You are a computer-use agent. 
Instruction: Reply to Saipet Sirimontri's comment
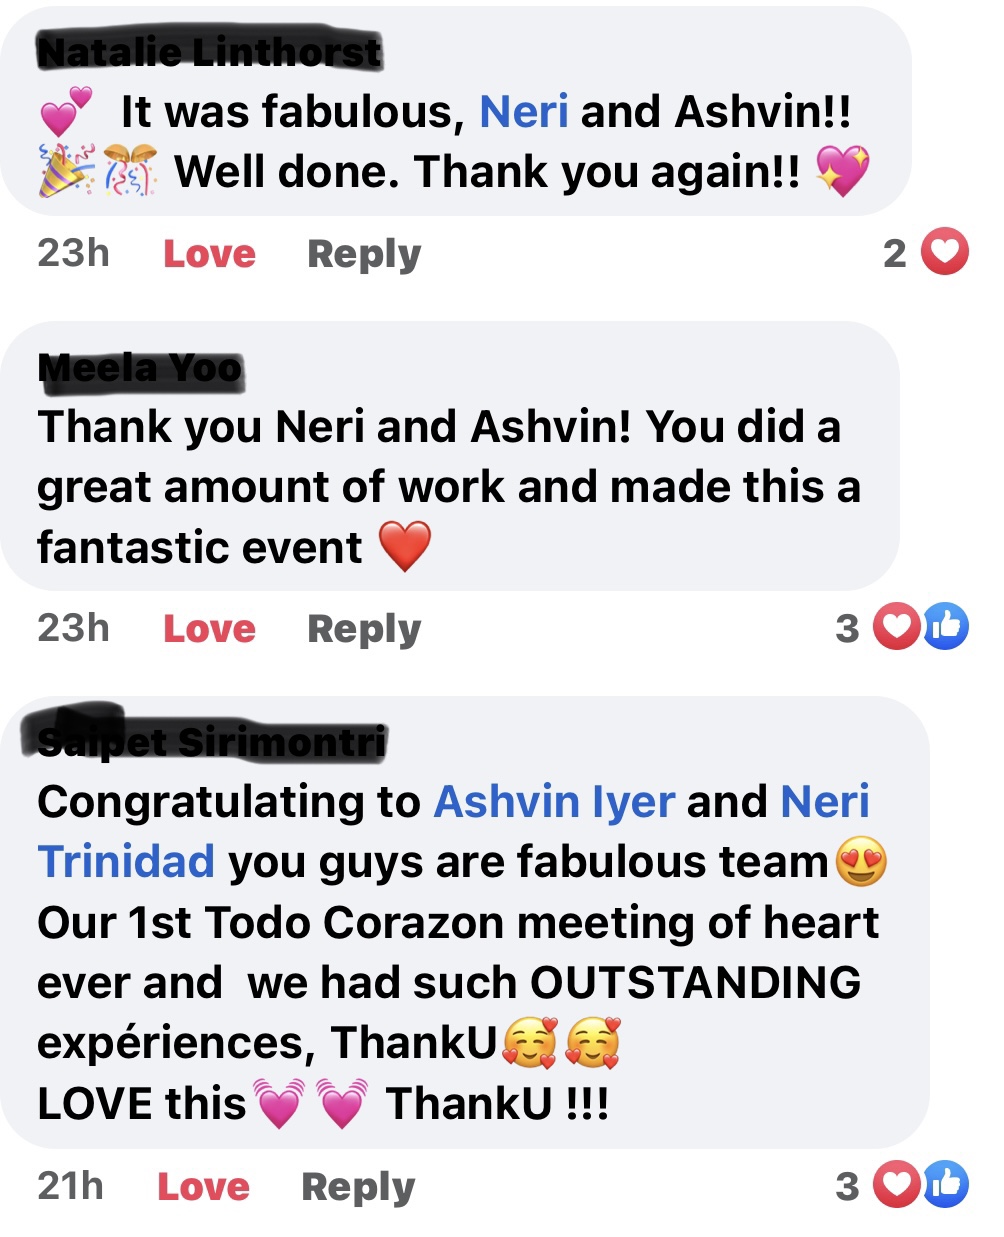(x=358, y=1187)
